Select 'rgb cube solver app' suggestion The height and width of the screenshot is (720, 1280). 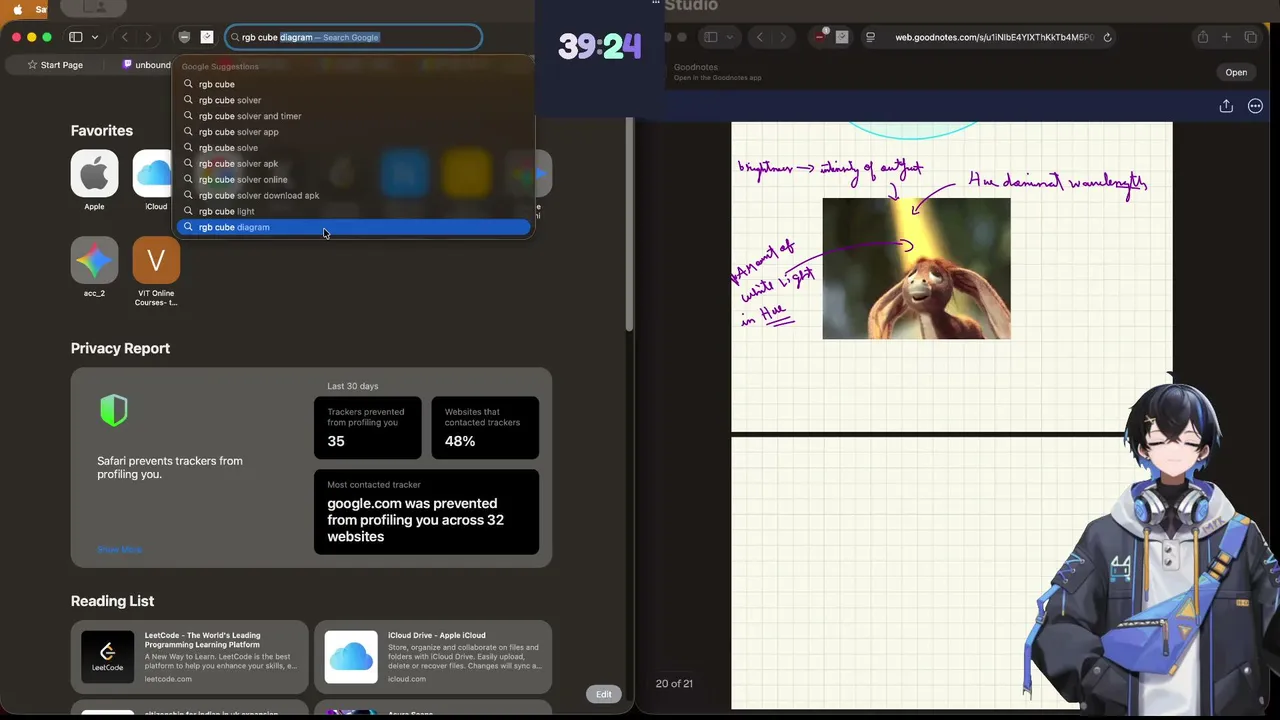pyautogui.click(x=354, y=132)
